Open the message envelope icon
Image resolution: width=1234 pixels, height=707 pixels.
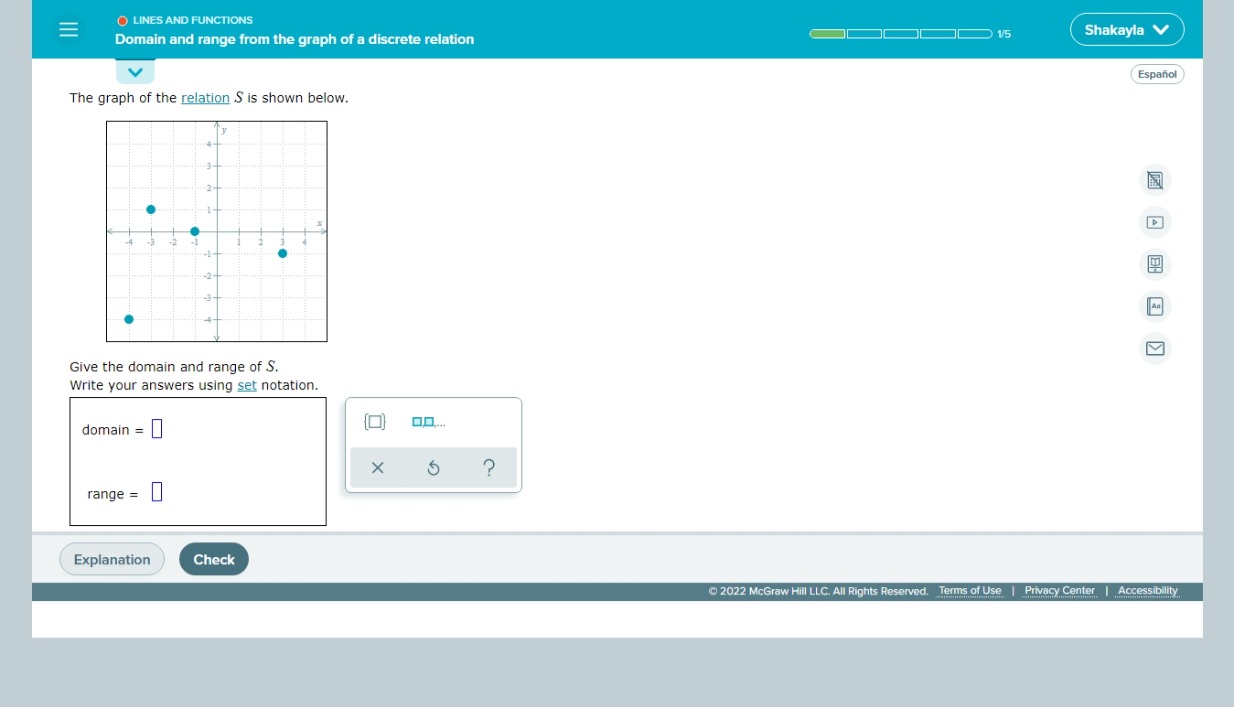click(1156, 348)
